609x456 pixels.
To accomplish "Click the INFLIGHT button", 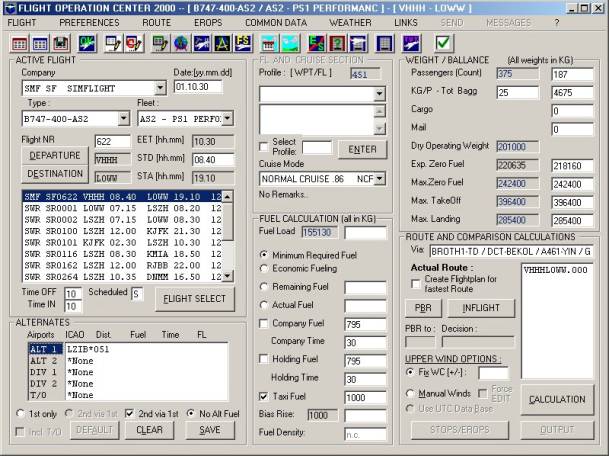I will (481, 308).
